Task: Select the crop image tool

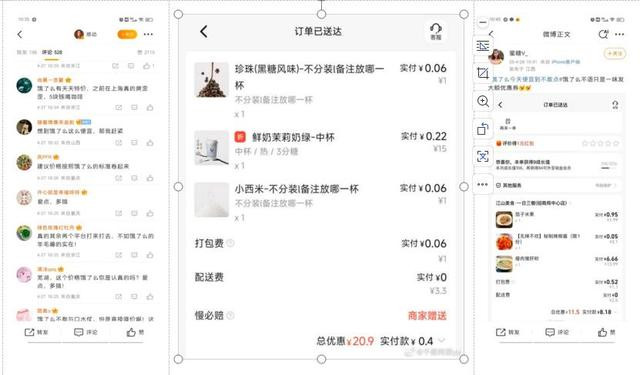Action: 483,73
